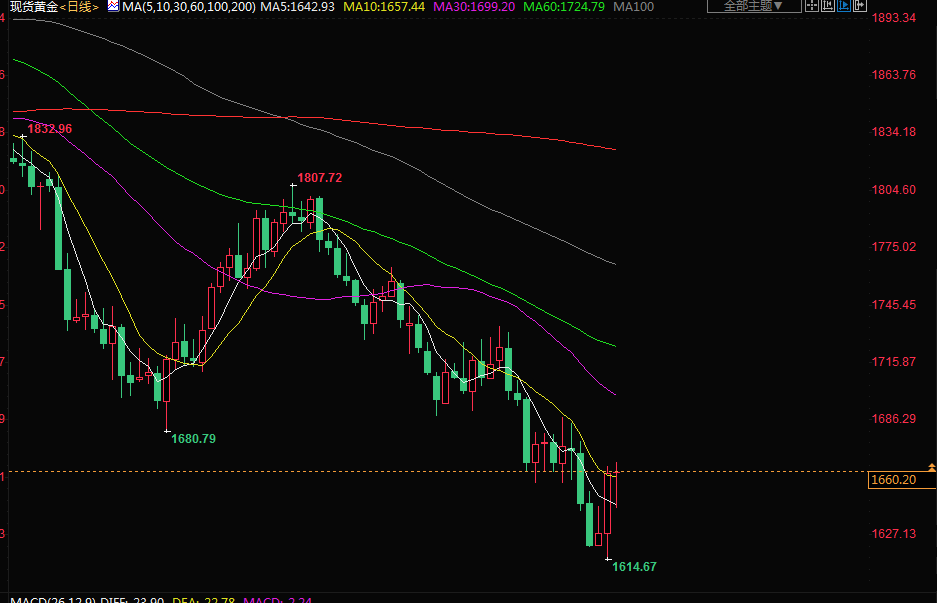
Task: Click the 1893.34 top price axis label
Action: point(894,18)
